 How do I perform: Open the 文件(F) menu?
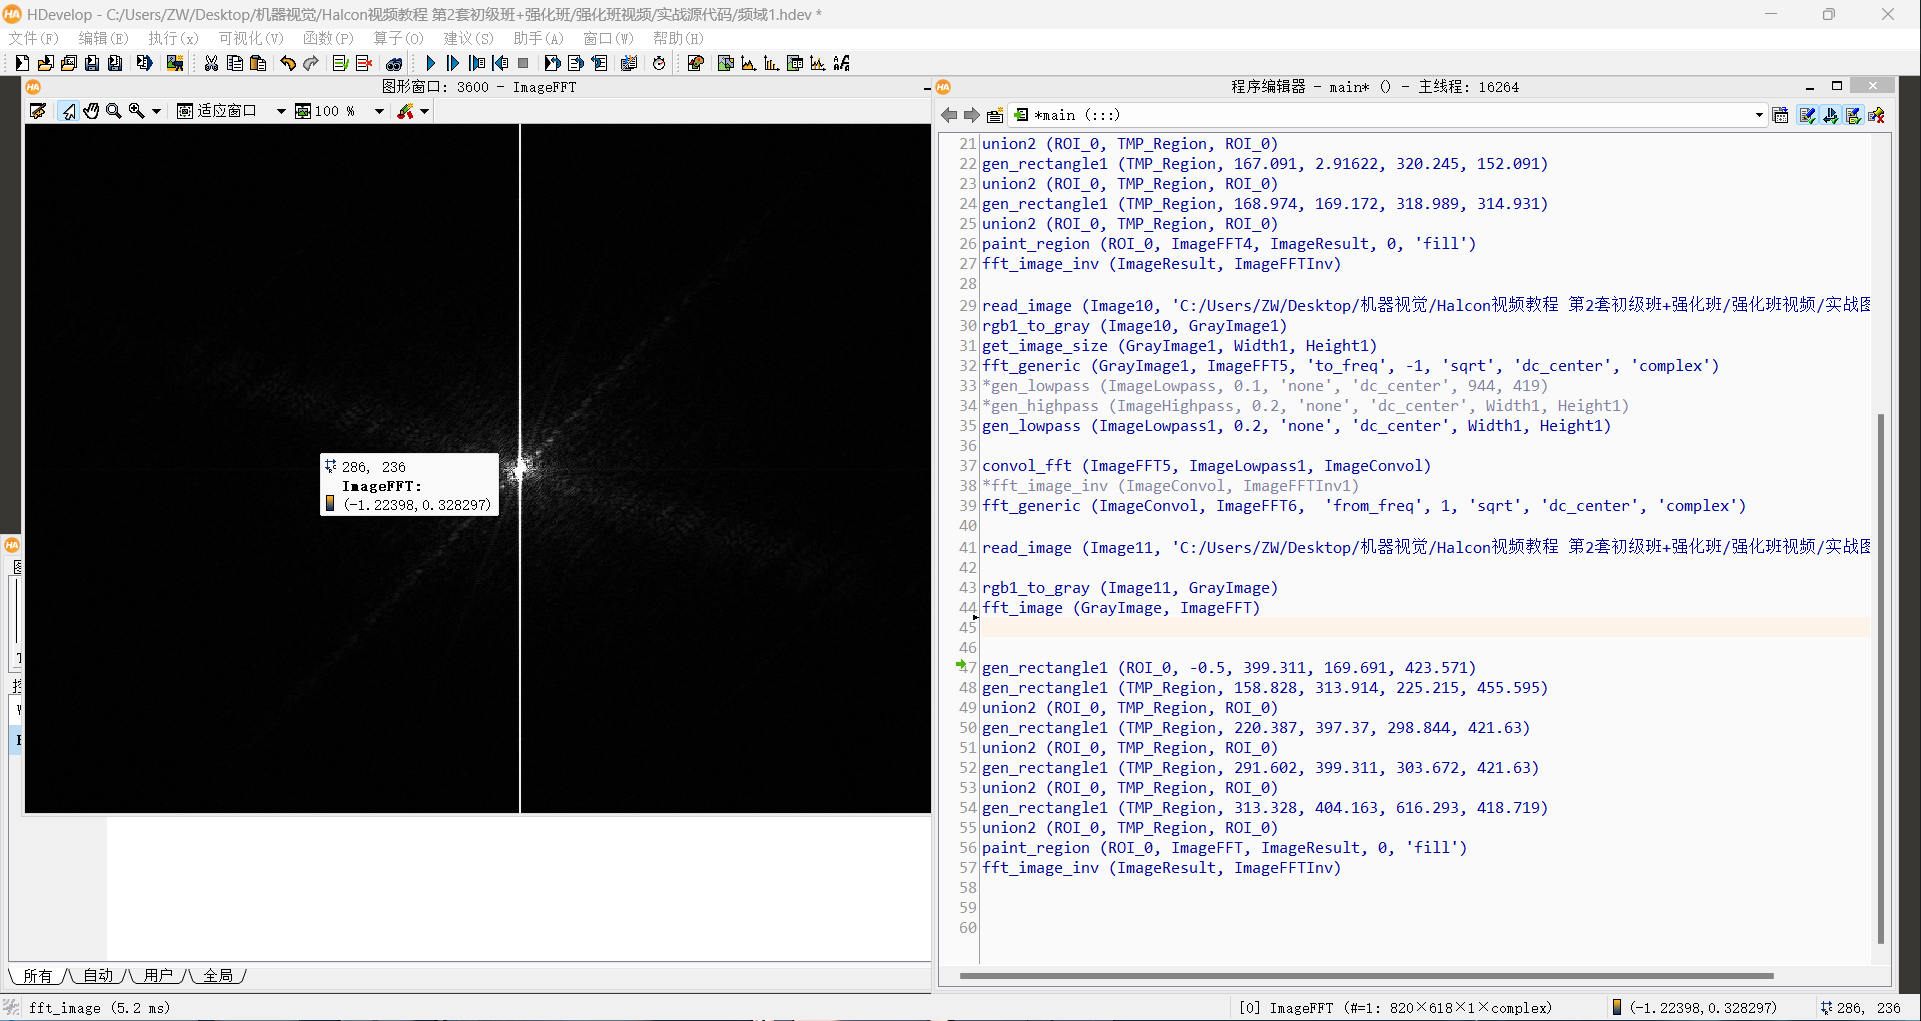tap(33, 38)
